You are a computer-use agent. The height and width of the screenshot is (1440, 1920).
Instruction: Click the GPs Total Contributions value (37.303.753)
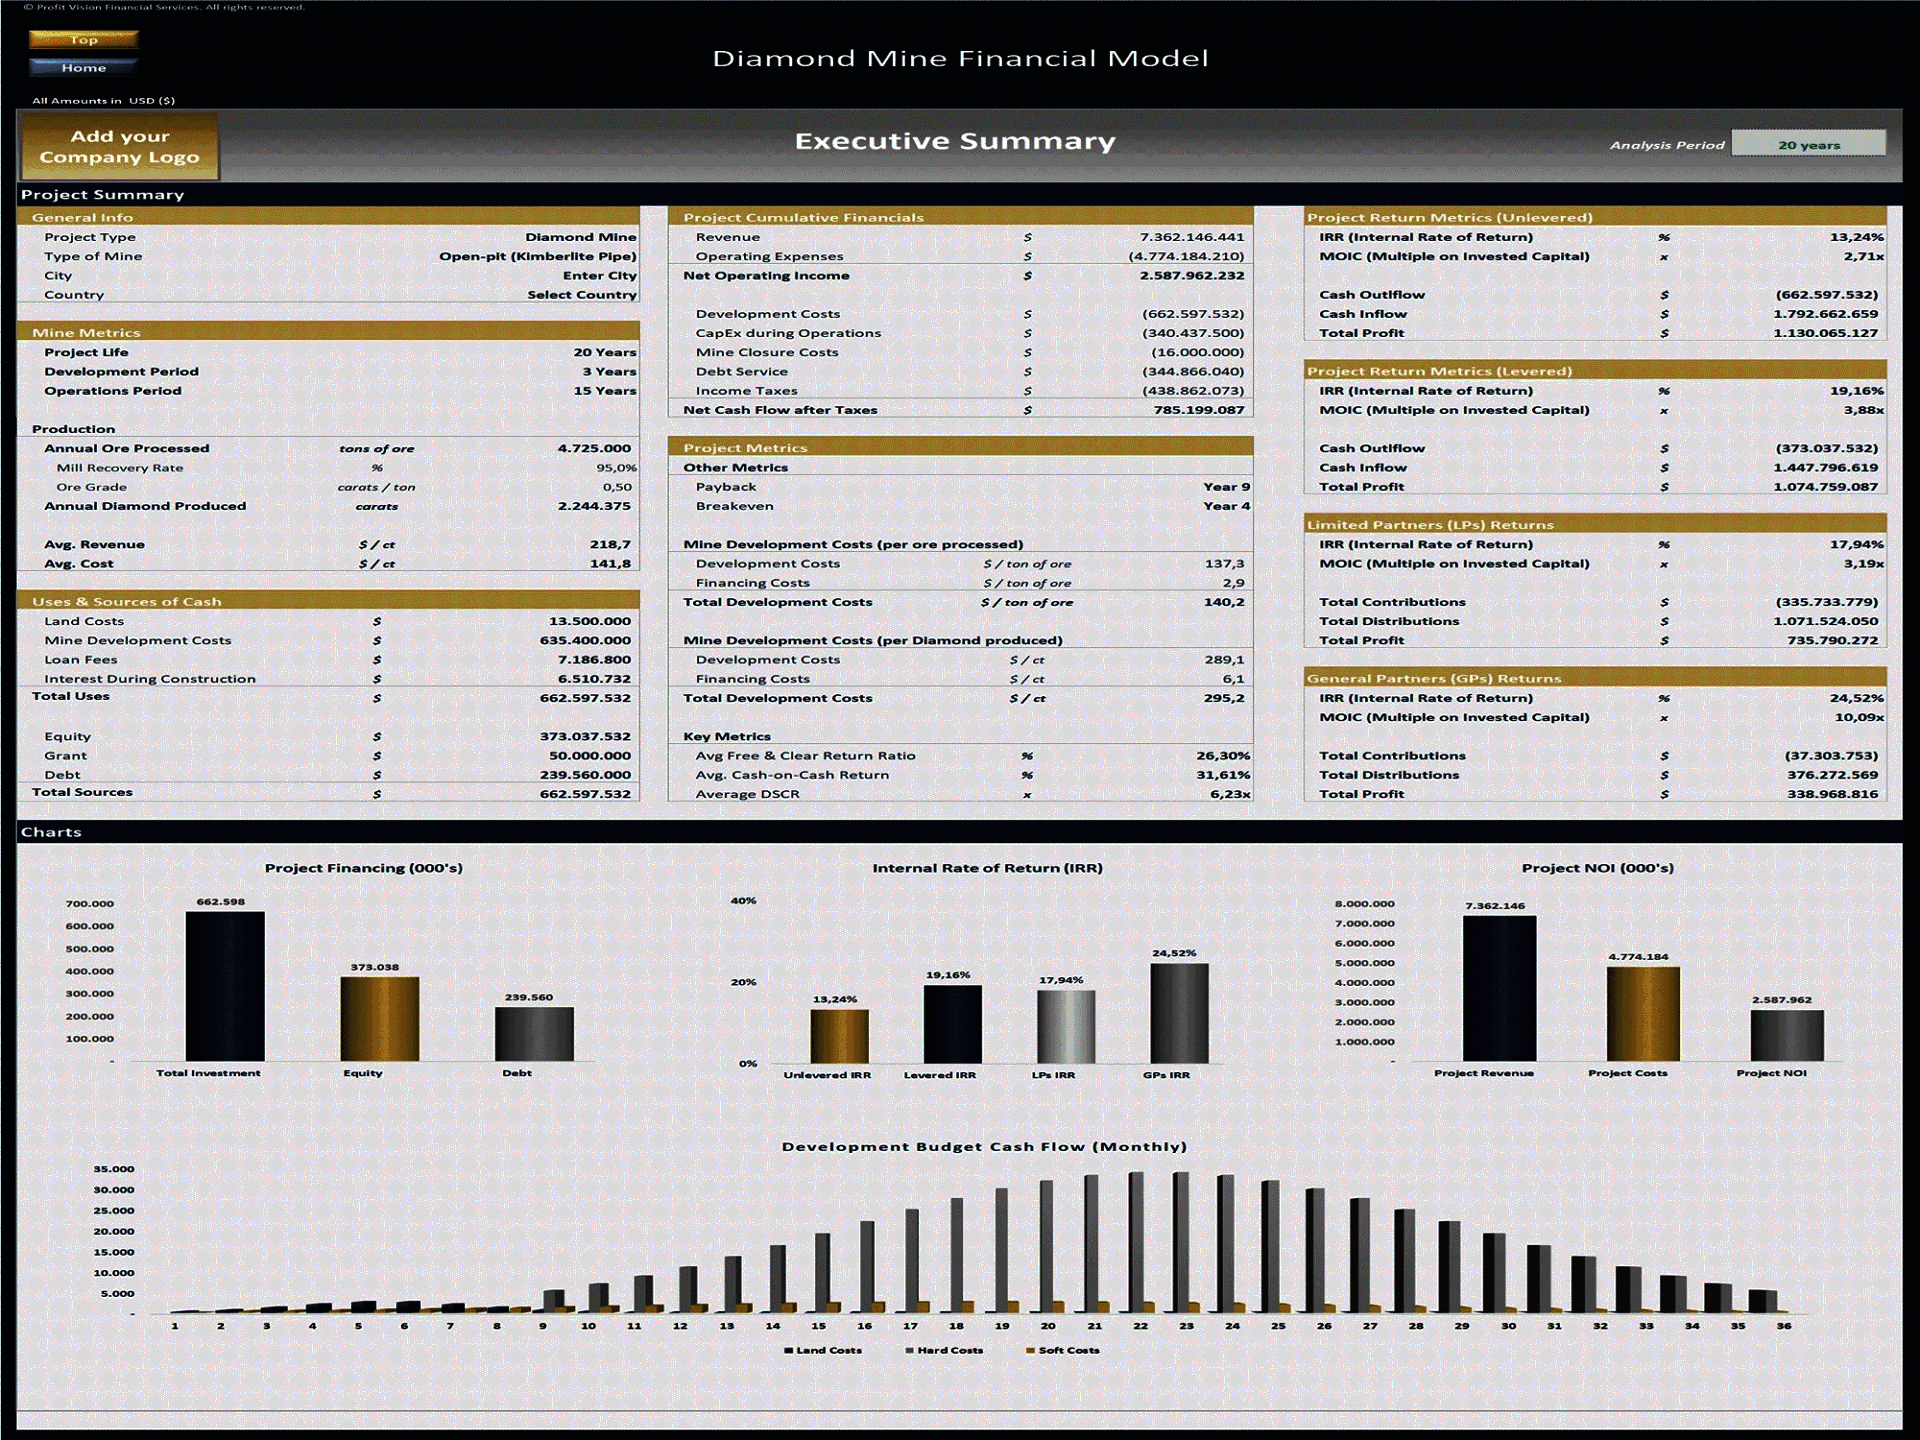pos(1832,756)
